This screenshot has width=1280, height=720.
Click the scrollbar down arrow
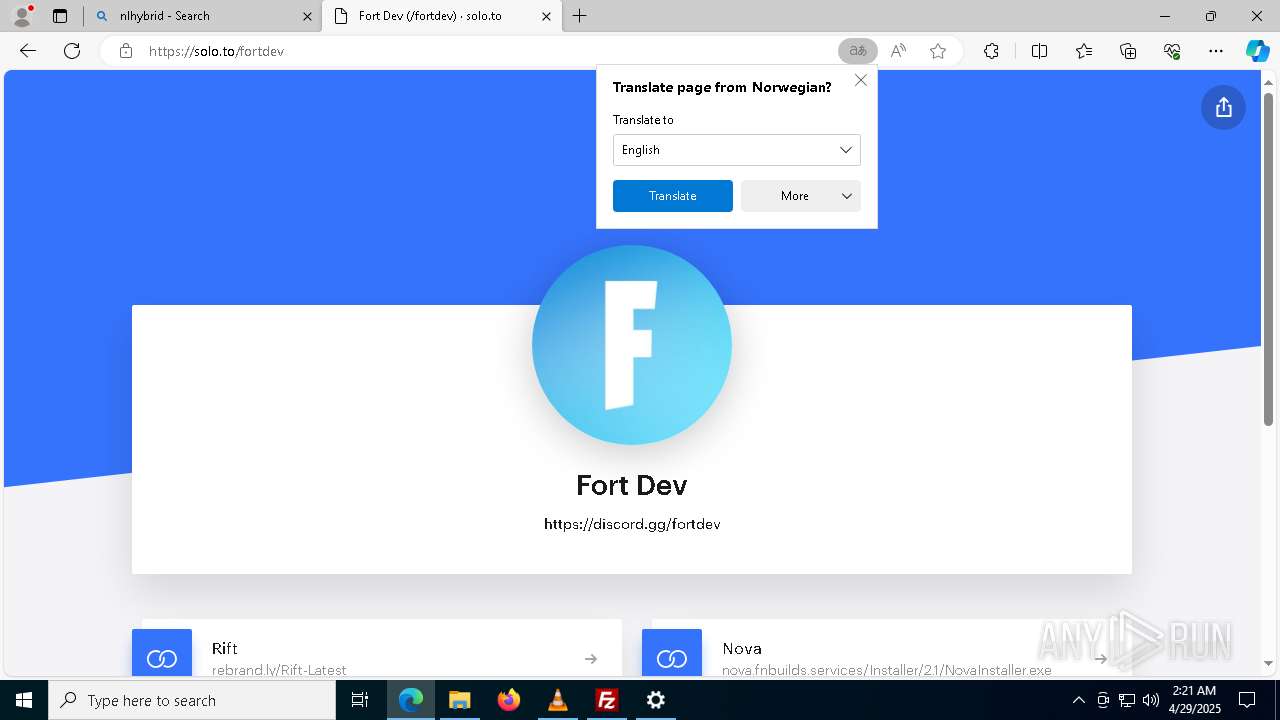(1268, 663)
